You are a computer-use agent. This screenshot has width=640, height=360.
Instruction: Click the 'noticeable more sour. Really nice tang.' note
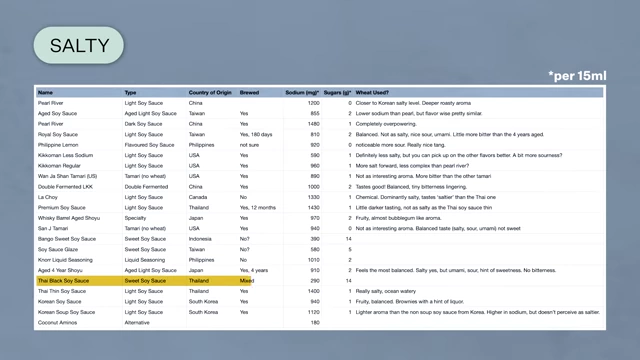pos(400,145)
